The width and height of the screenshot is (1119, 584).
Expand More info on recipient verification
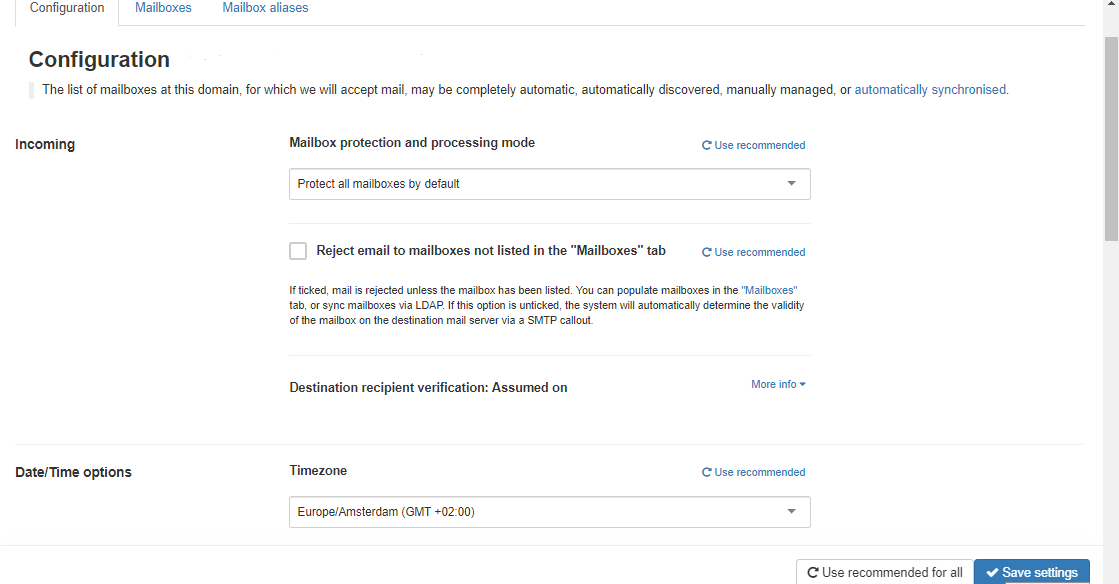[x=777, y=385]
